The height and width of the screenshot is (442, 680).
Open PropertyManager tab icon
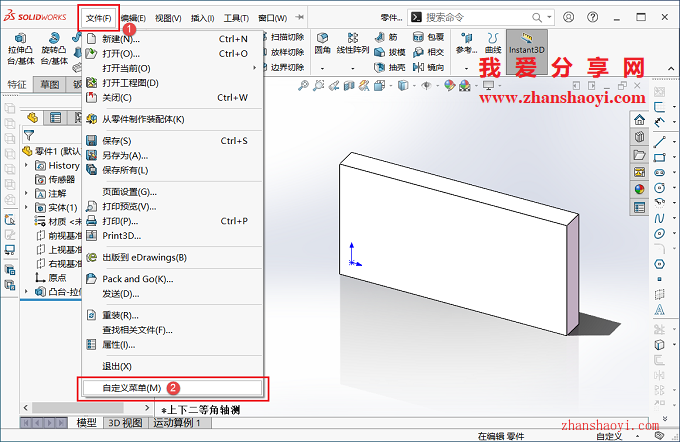(55, 118)
